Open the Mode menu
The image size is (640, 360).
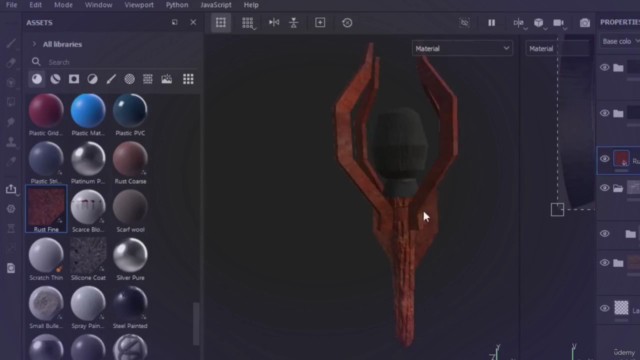pyautogui.click(x=63, y=5)
